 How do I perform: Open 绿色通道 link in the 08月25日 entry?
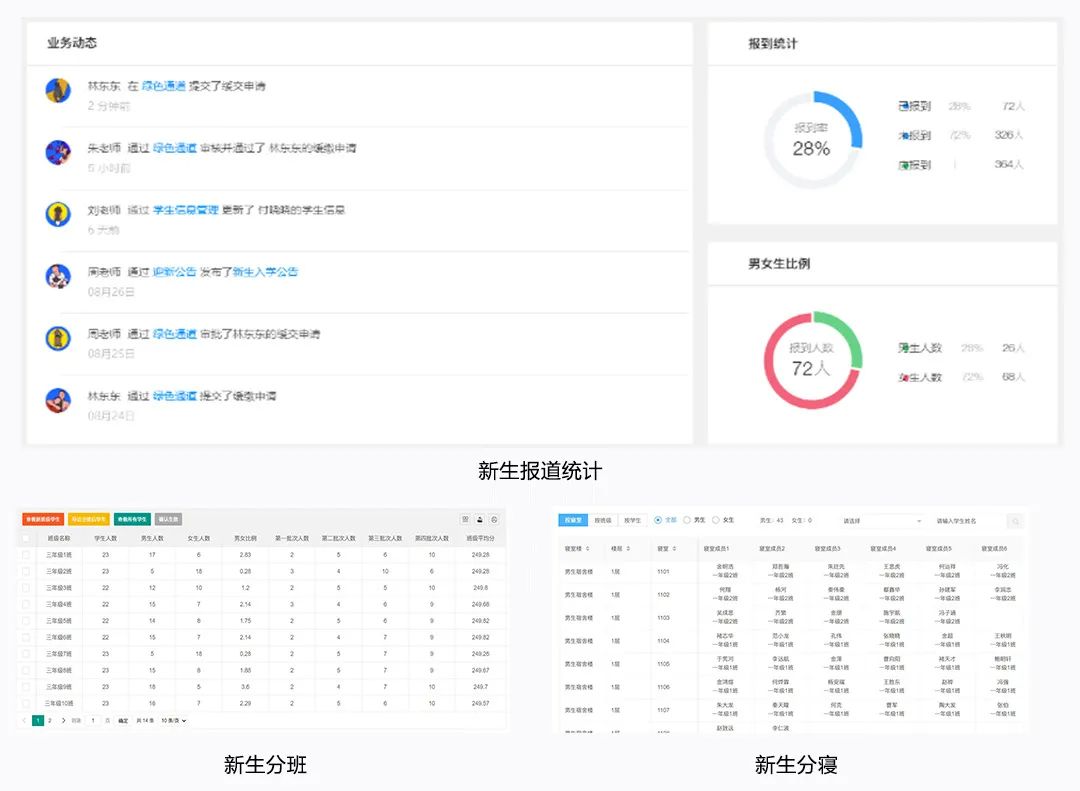click(x=174, y=334)
